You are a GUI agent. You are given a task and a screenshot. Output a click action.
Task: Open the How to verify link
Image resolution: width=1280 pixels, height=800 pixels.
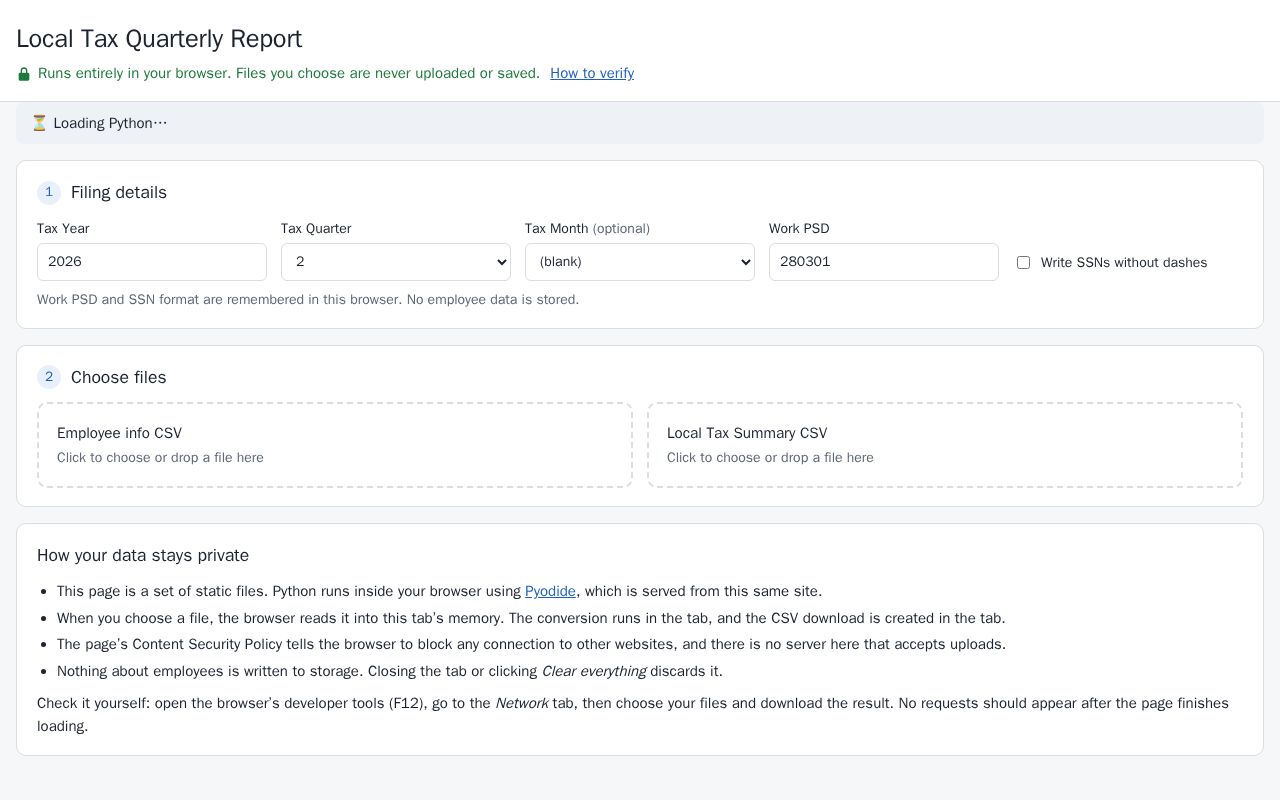click(592, 73)
